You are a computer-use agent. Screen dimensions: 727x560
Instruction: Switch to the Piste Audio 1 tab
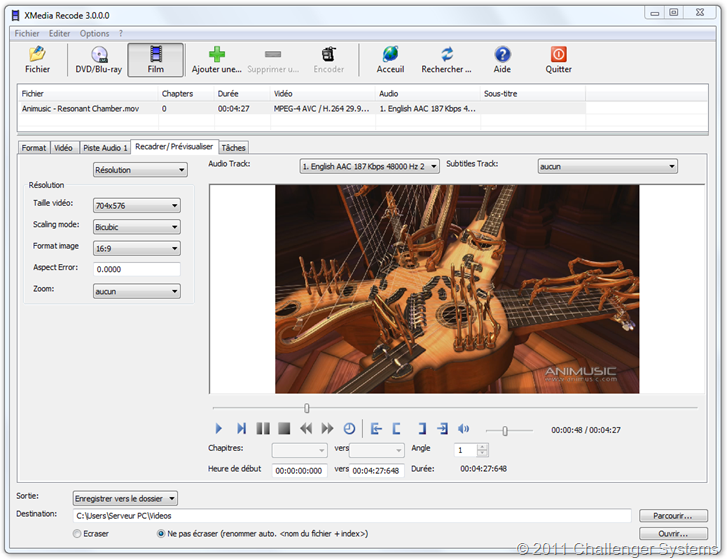(x=105, y=147)
